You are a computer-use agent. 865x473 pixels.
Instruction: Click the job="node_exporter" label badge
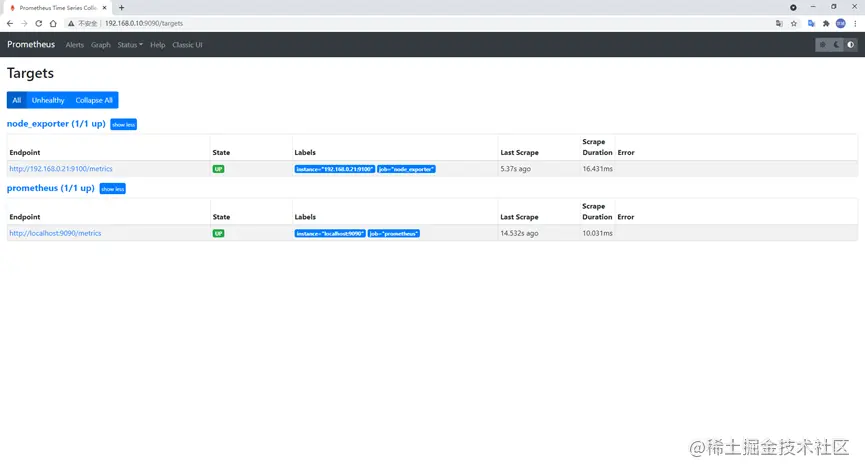(407, 169)
